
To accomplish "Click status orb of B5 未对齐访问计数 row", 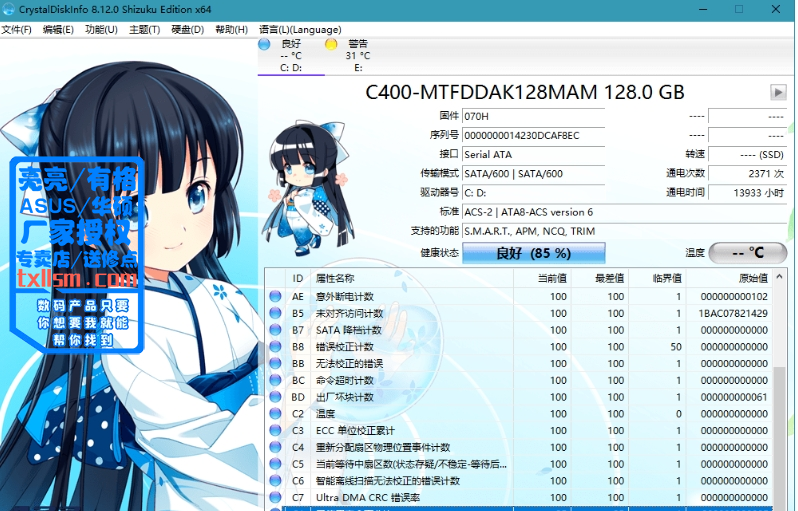I will click(x=275, y=313).
